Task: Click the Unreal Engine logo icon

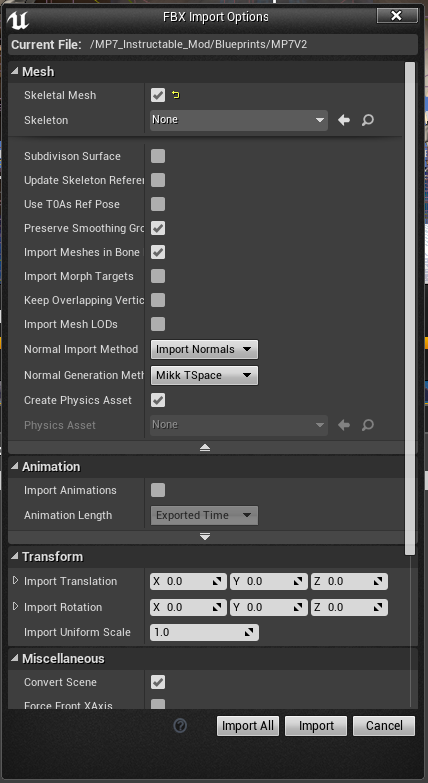Action: coord(18,18)
